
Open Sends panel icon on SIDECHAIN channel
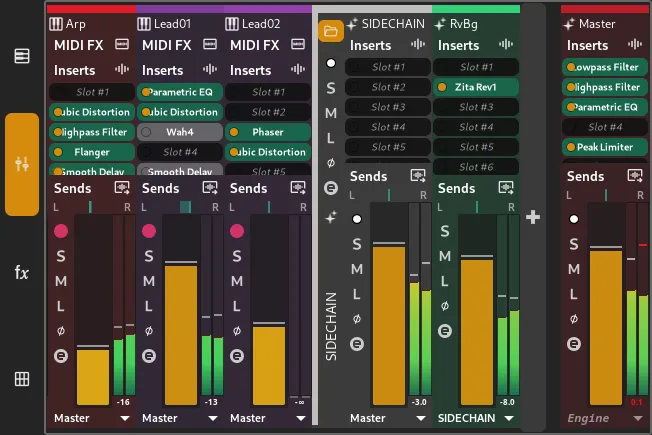[x=418, y=176]
